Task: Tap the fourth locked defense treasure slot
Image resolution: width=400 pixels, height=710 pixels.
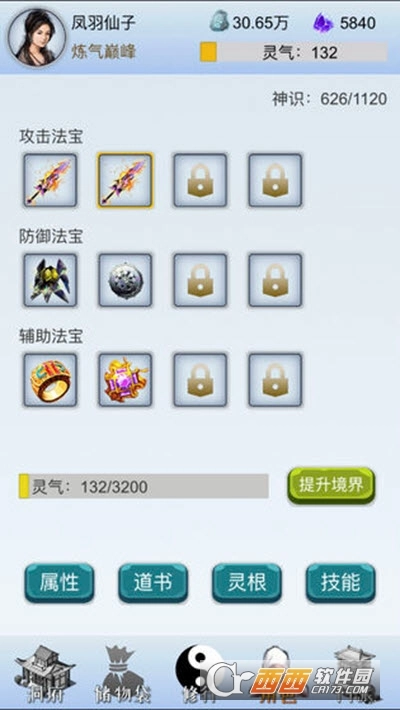Action: [x=275, y=280]
